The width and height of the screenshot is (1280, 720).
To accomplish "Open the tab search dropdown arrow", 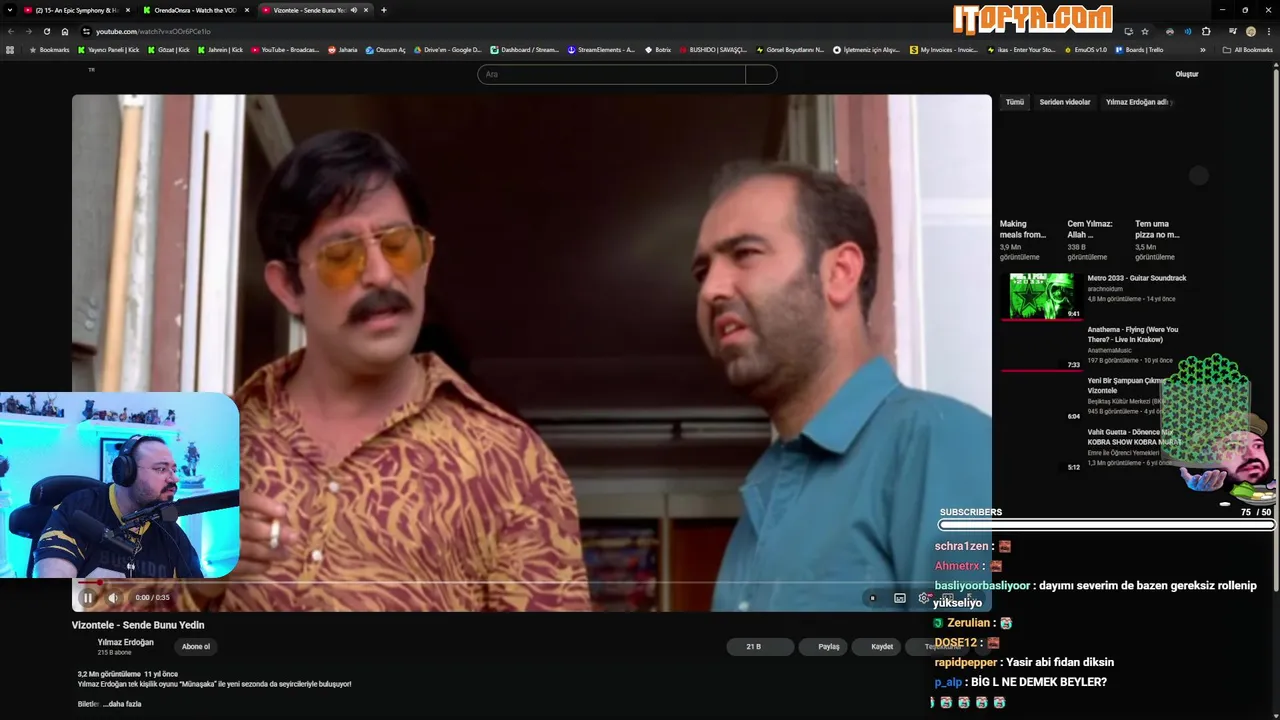I will point(9,10).
